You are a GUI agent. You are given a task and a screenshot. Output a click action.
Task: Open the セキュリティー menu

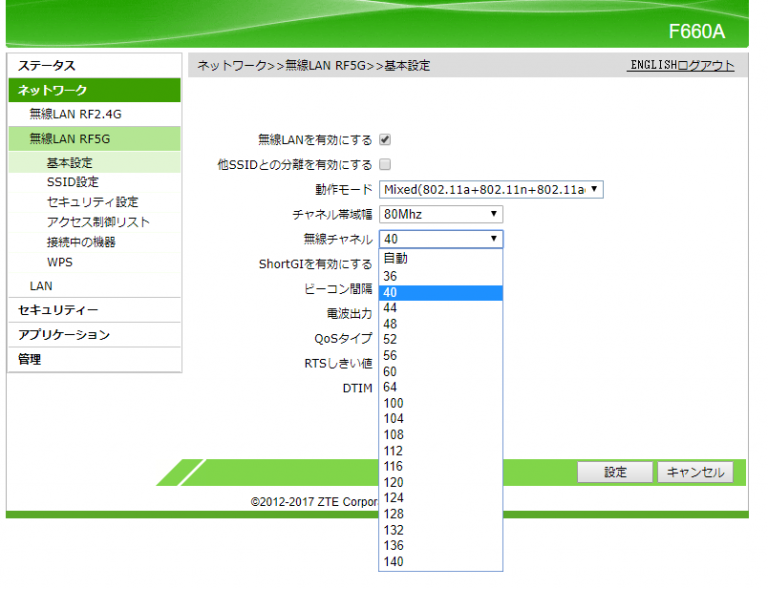pyautogui.click(x=95, y=310)
